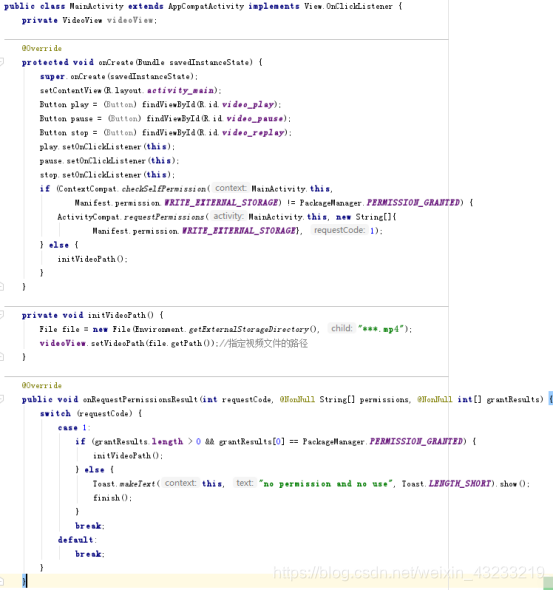Screen dimensions: 554x591
Task: Collapse the onCreate method fold marker
Action: click(x=2, y=62)
